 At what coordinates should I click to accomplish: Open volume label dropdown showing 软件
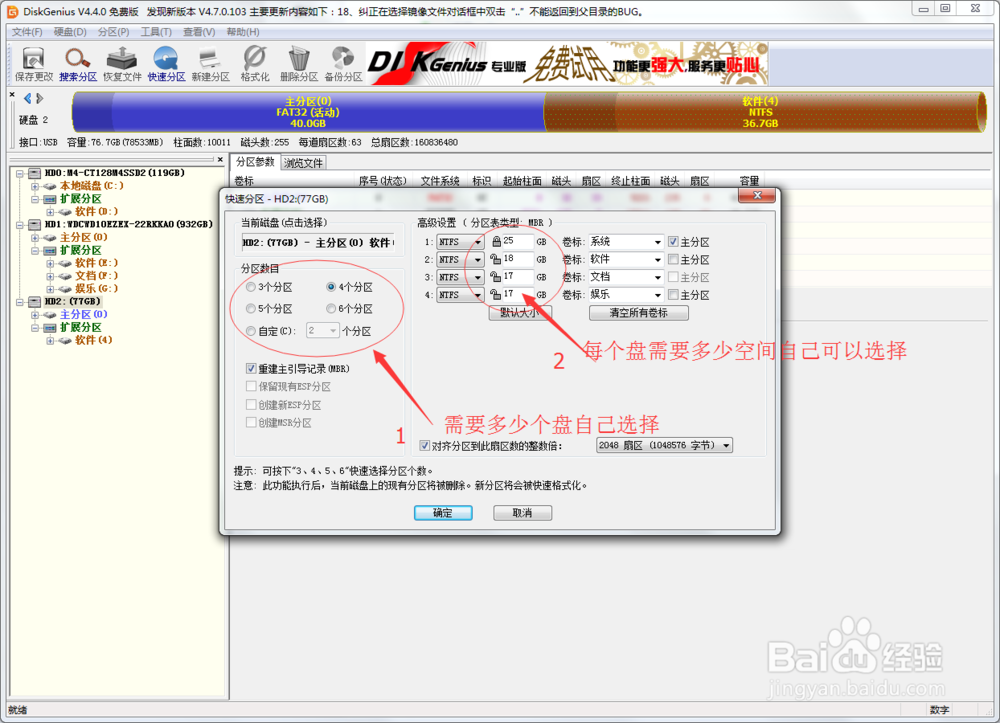(x=658, y=260)
